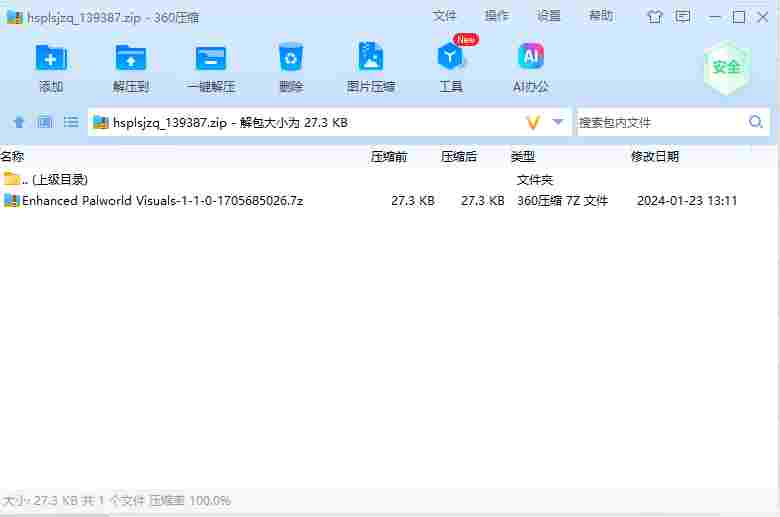The width and height of the screenshot is (780, 517).
Task: Close the 360压缩 window
Action: (763, 17)
